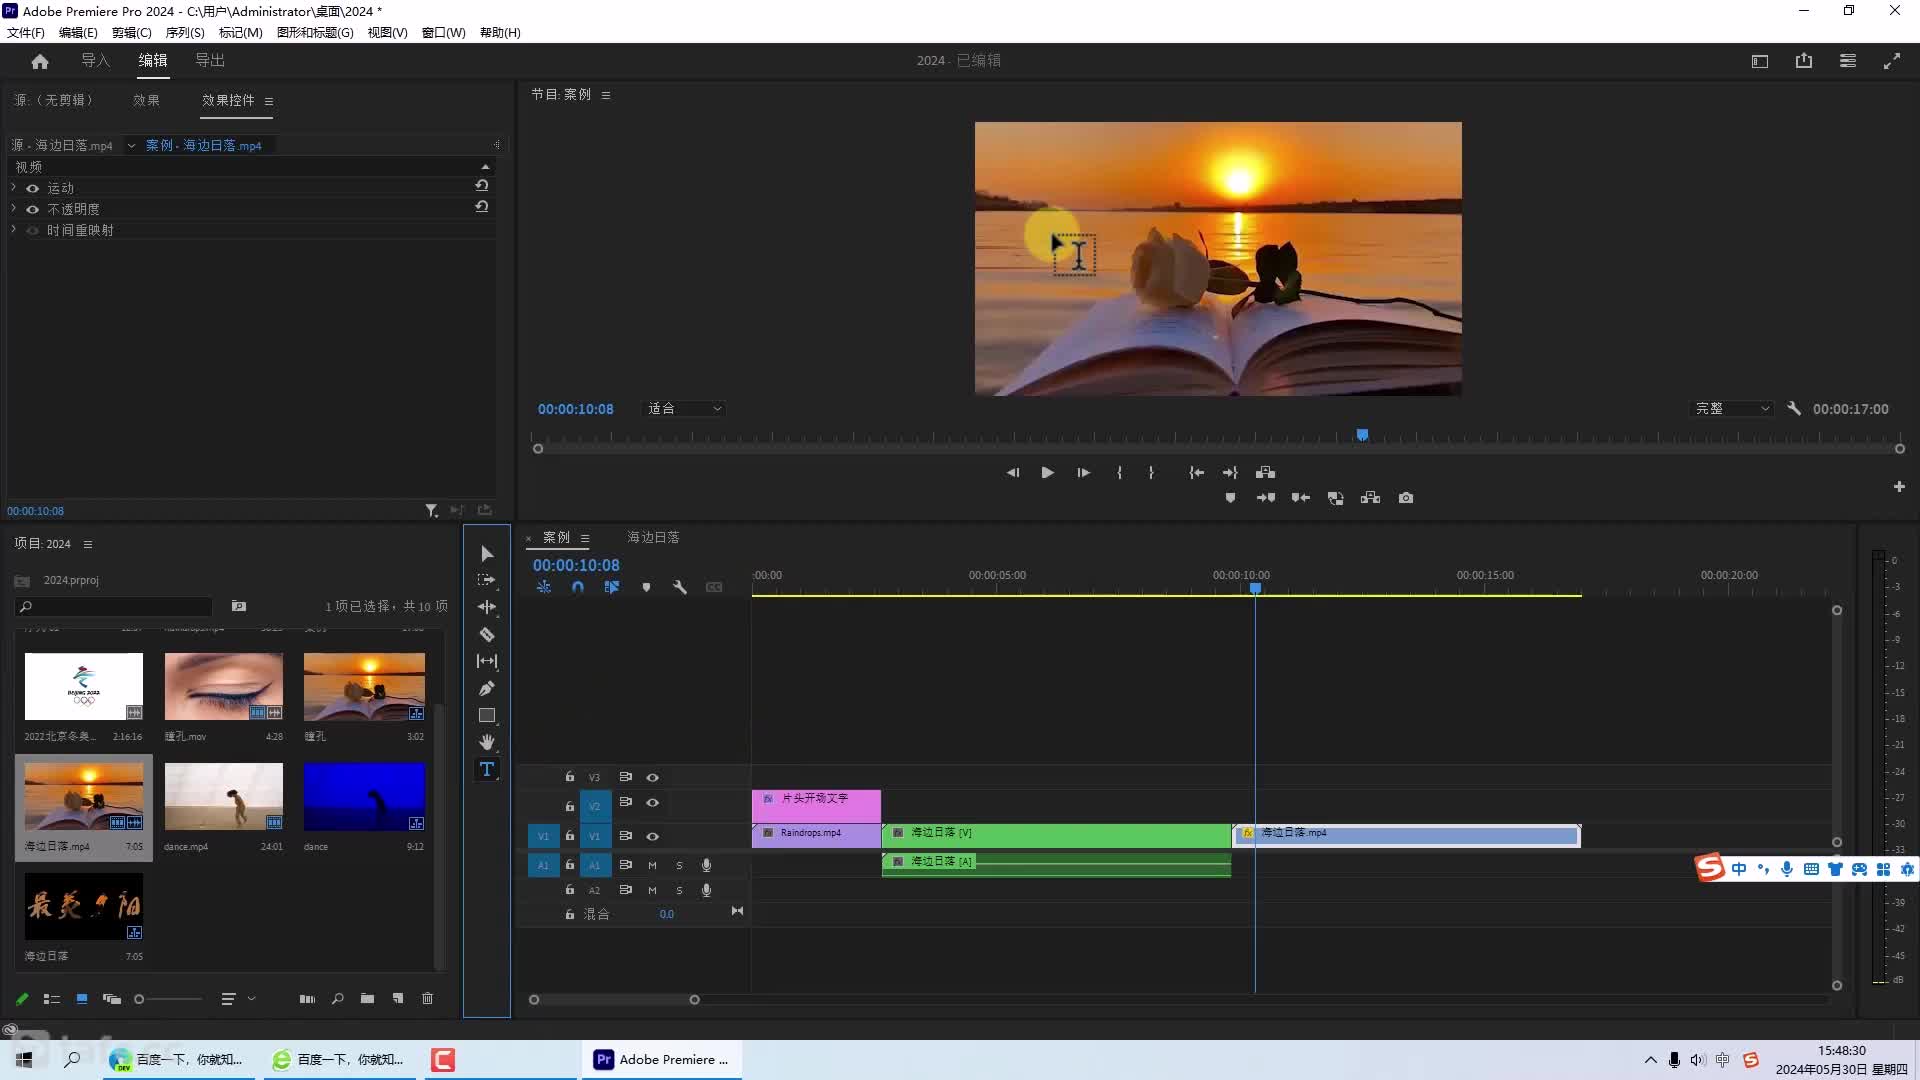Toggle linked selection in timeline

612,588
